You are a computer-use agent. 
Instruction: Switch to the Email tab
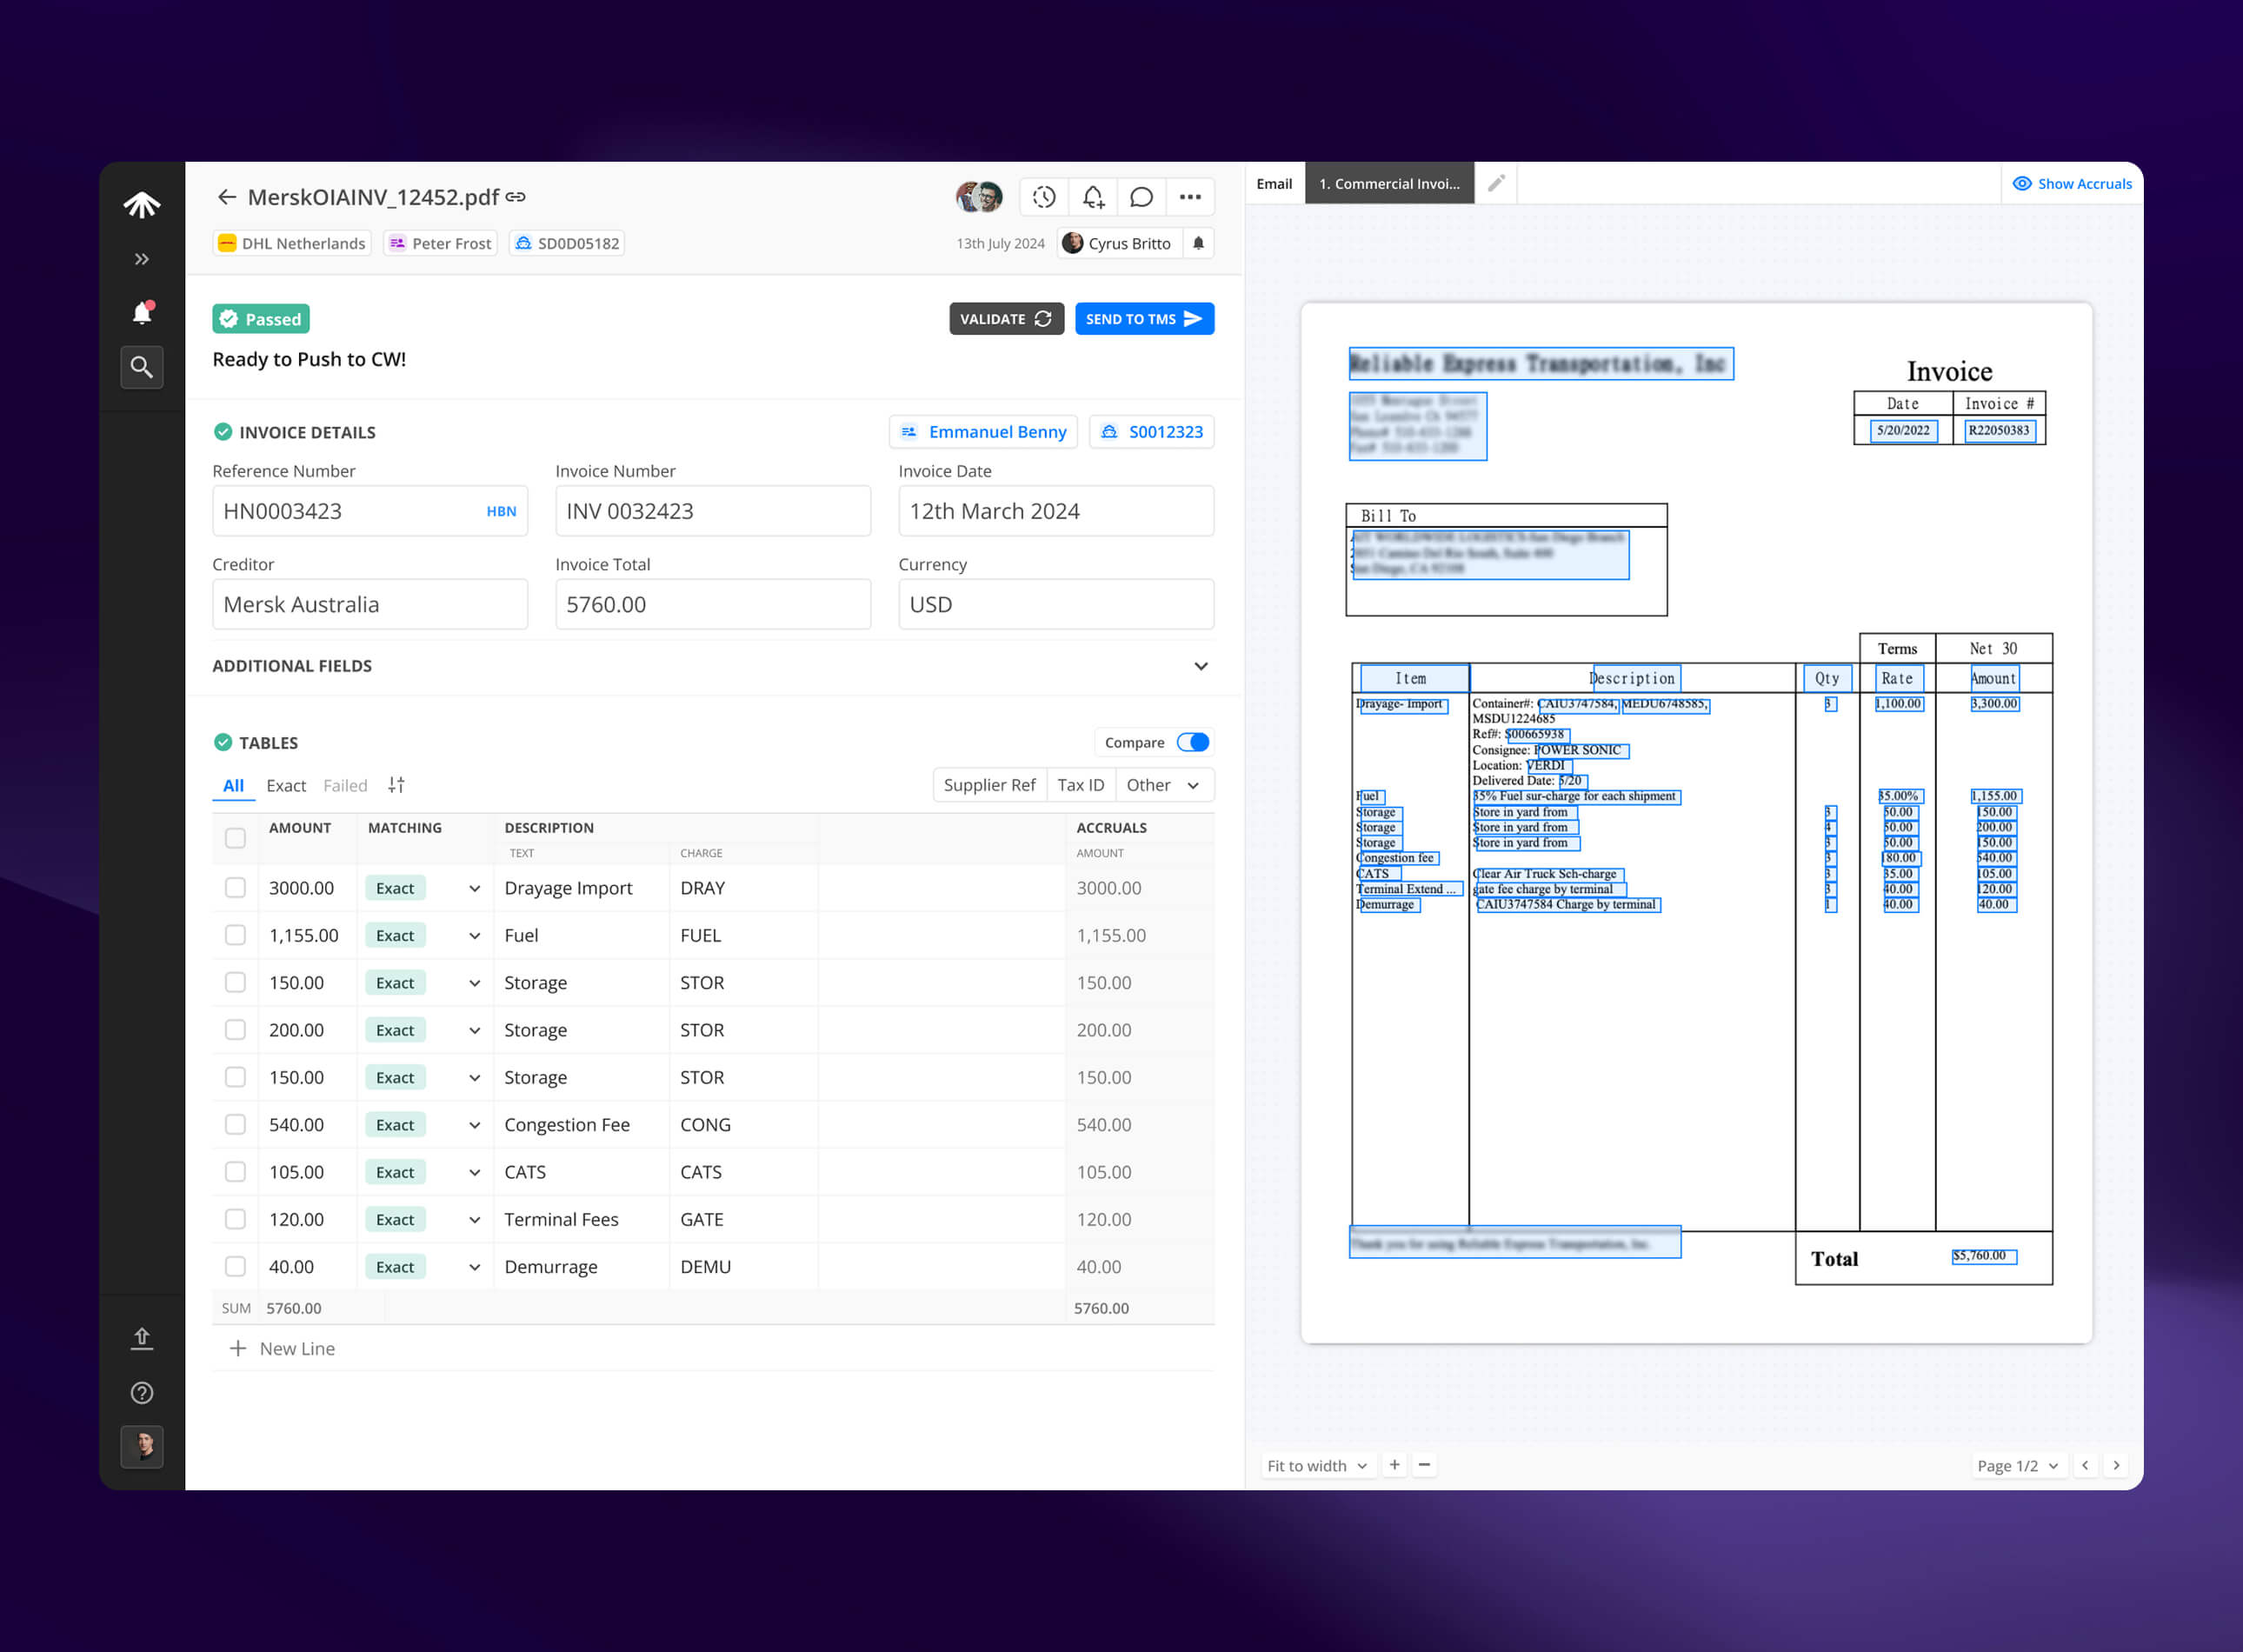coord(1274,183)
